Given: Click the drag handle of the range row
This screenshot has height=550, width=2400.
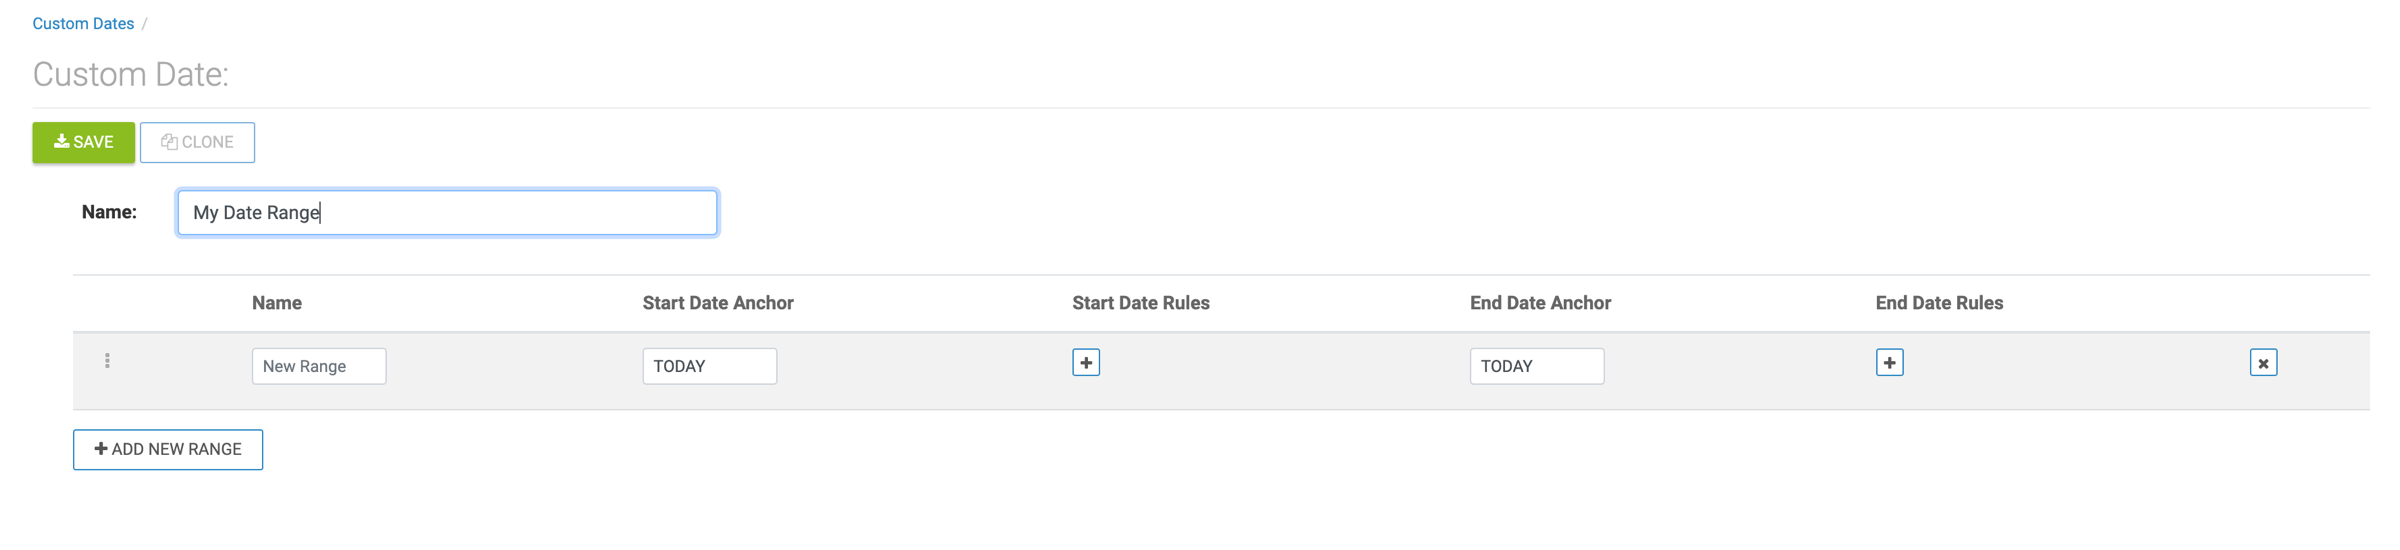Looking at the screenshot, I should point(107,361).
